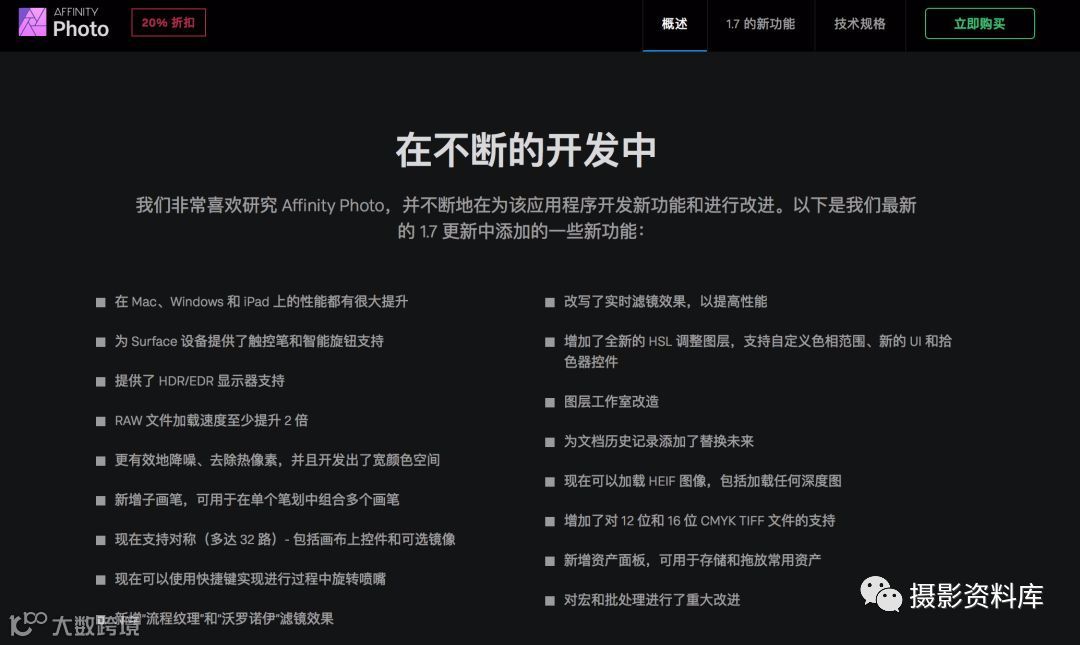Open the 技术规格 tab
Image resolution: width=1080 pixels, height=645 pixels.
click(x=860, y=24)
